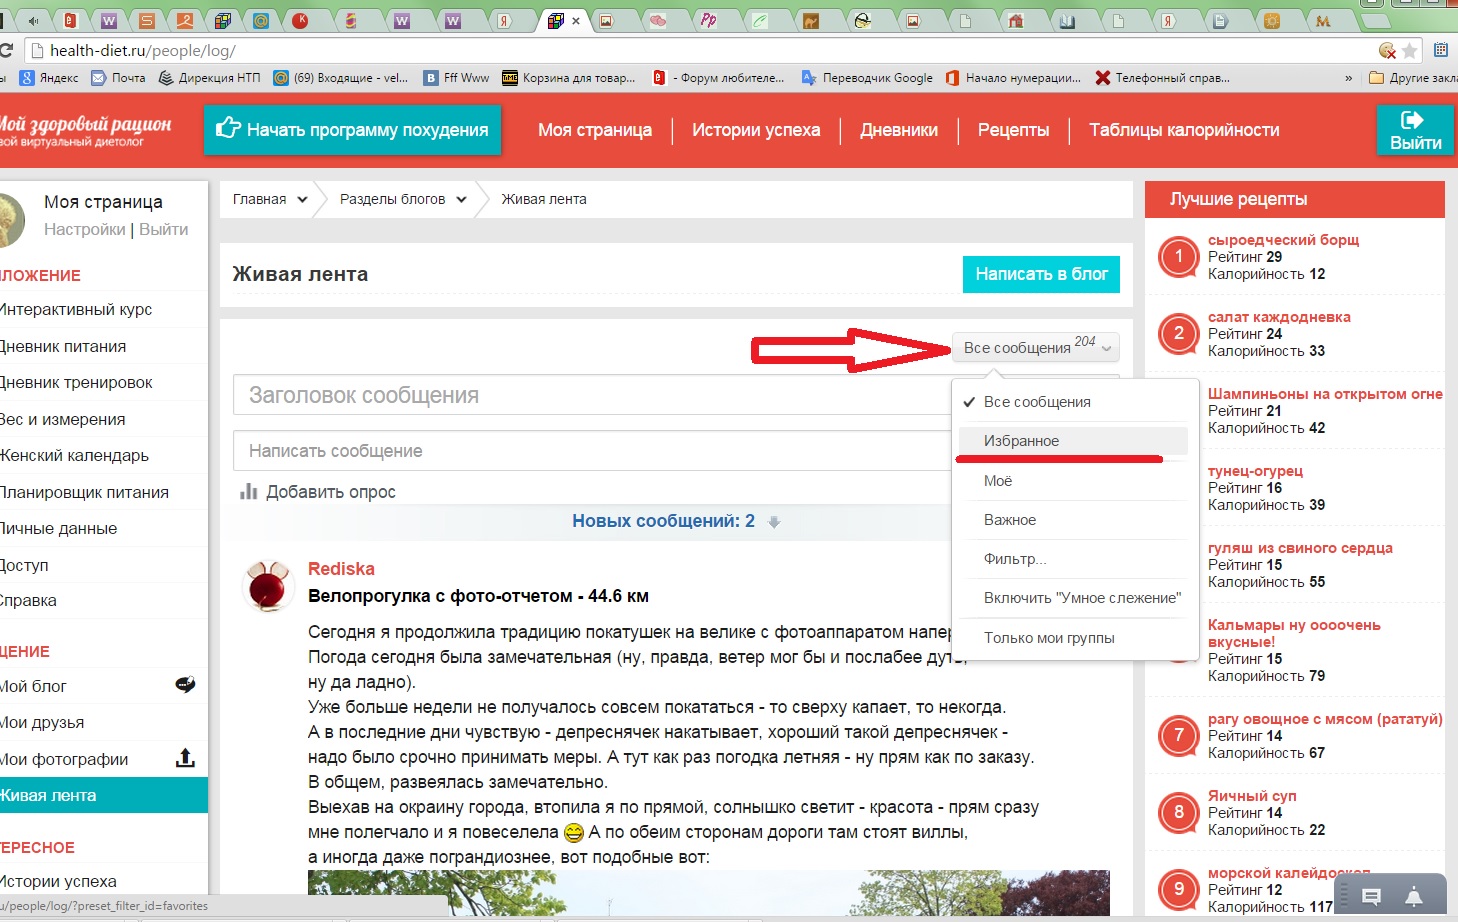The image size is (1458, 922).
Task: Open the Рецепты navigation tab
Action: (1013, 130)
